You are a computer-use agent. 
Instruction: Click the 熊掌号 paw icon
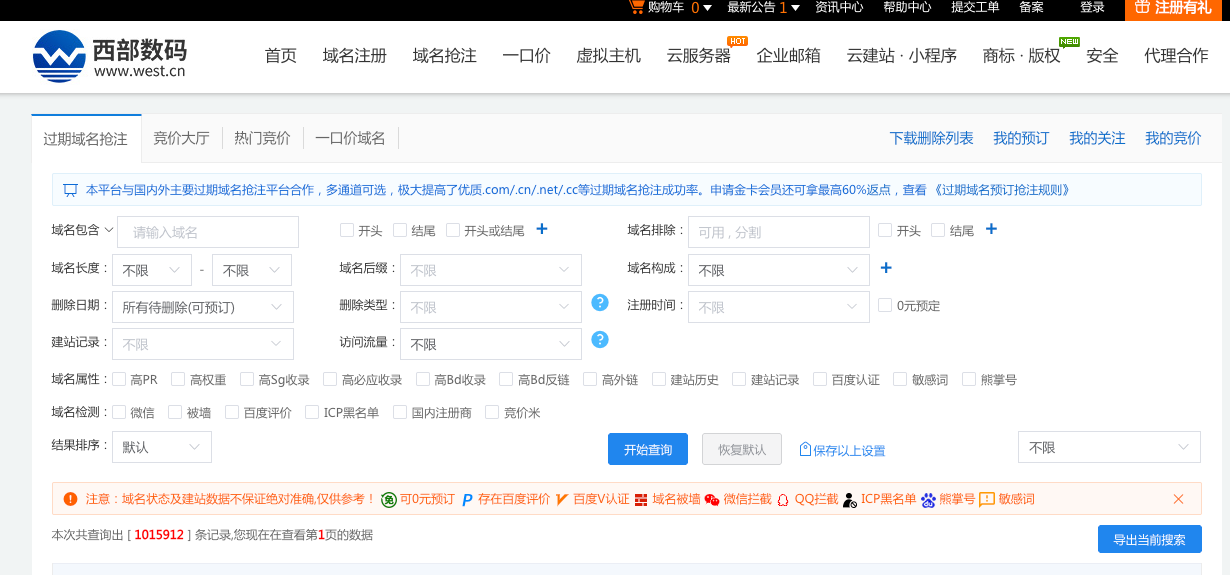pyautogui.click(x=928, y=499)
